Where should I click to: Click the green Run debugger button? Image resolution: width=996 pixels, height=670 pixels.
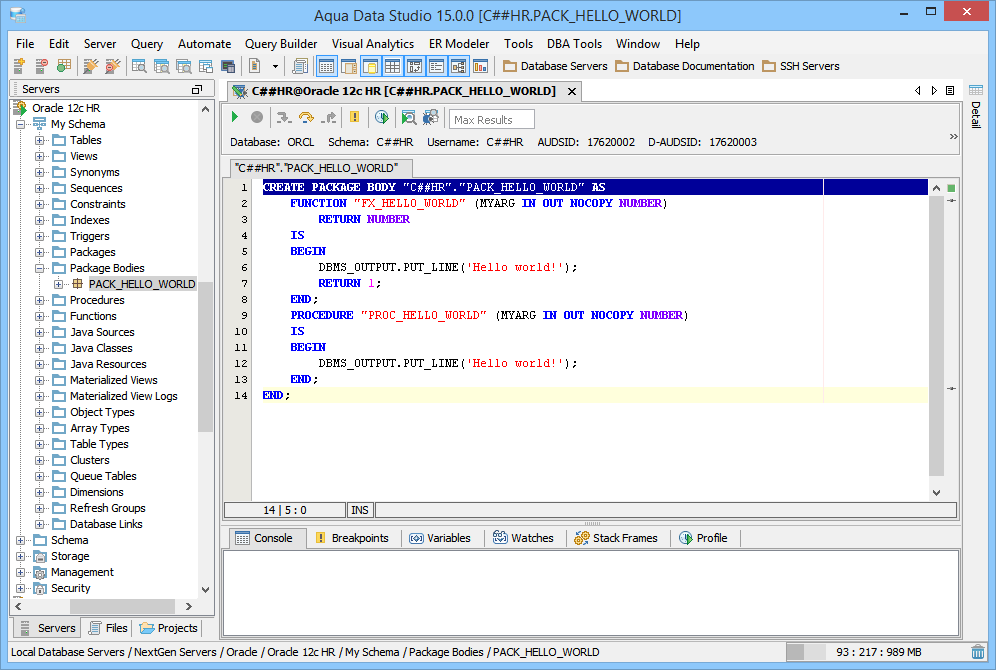click(235, 118)
